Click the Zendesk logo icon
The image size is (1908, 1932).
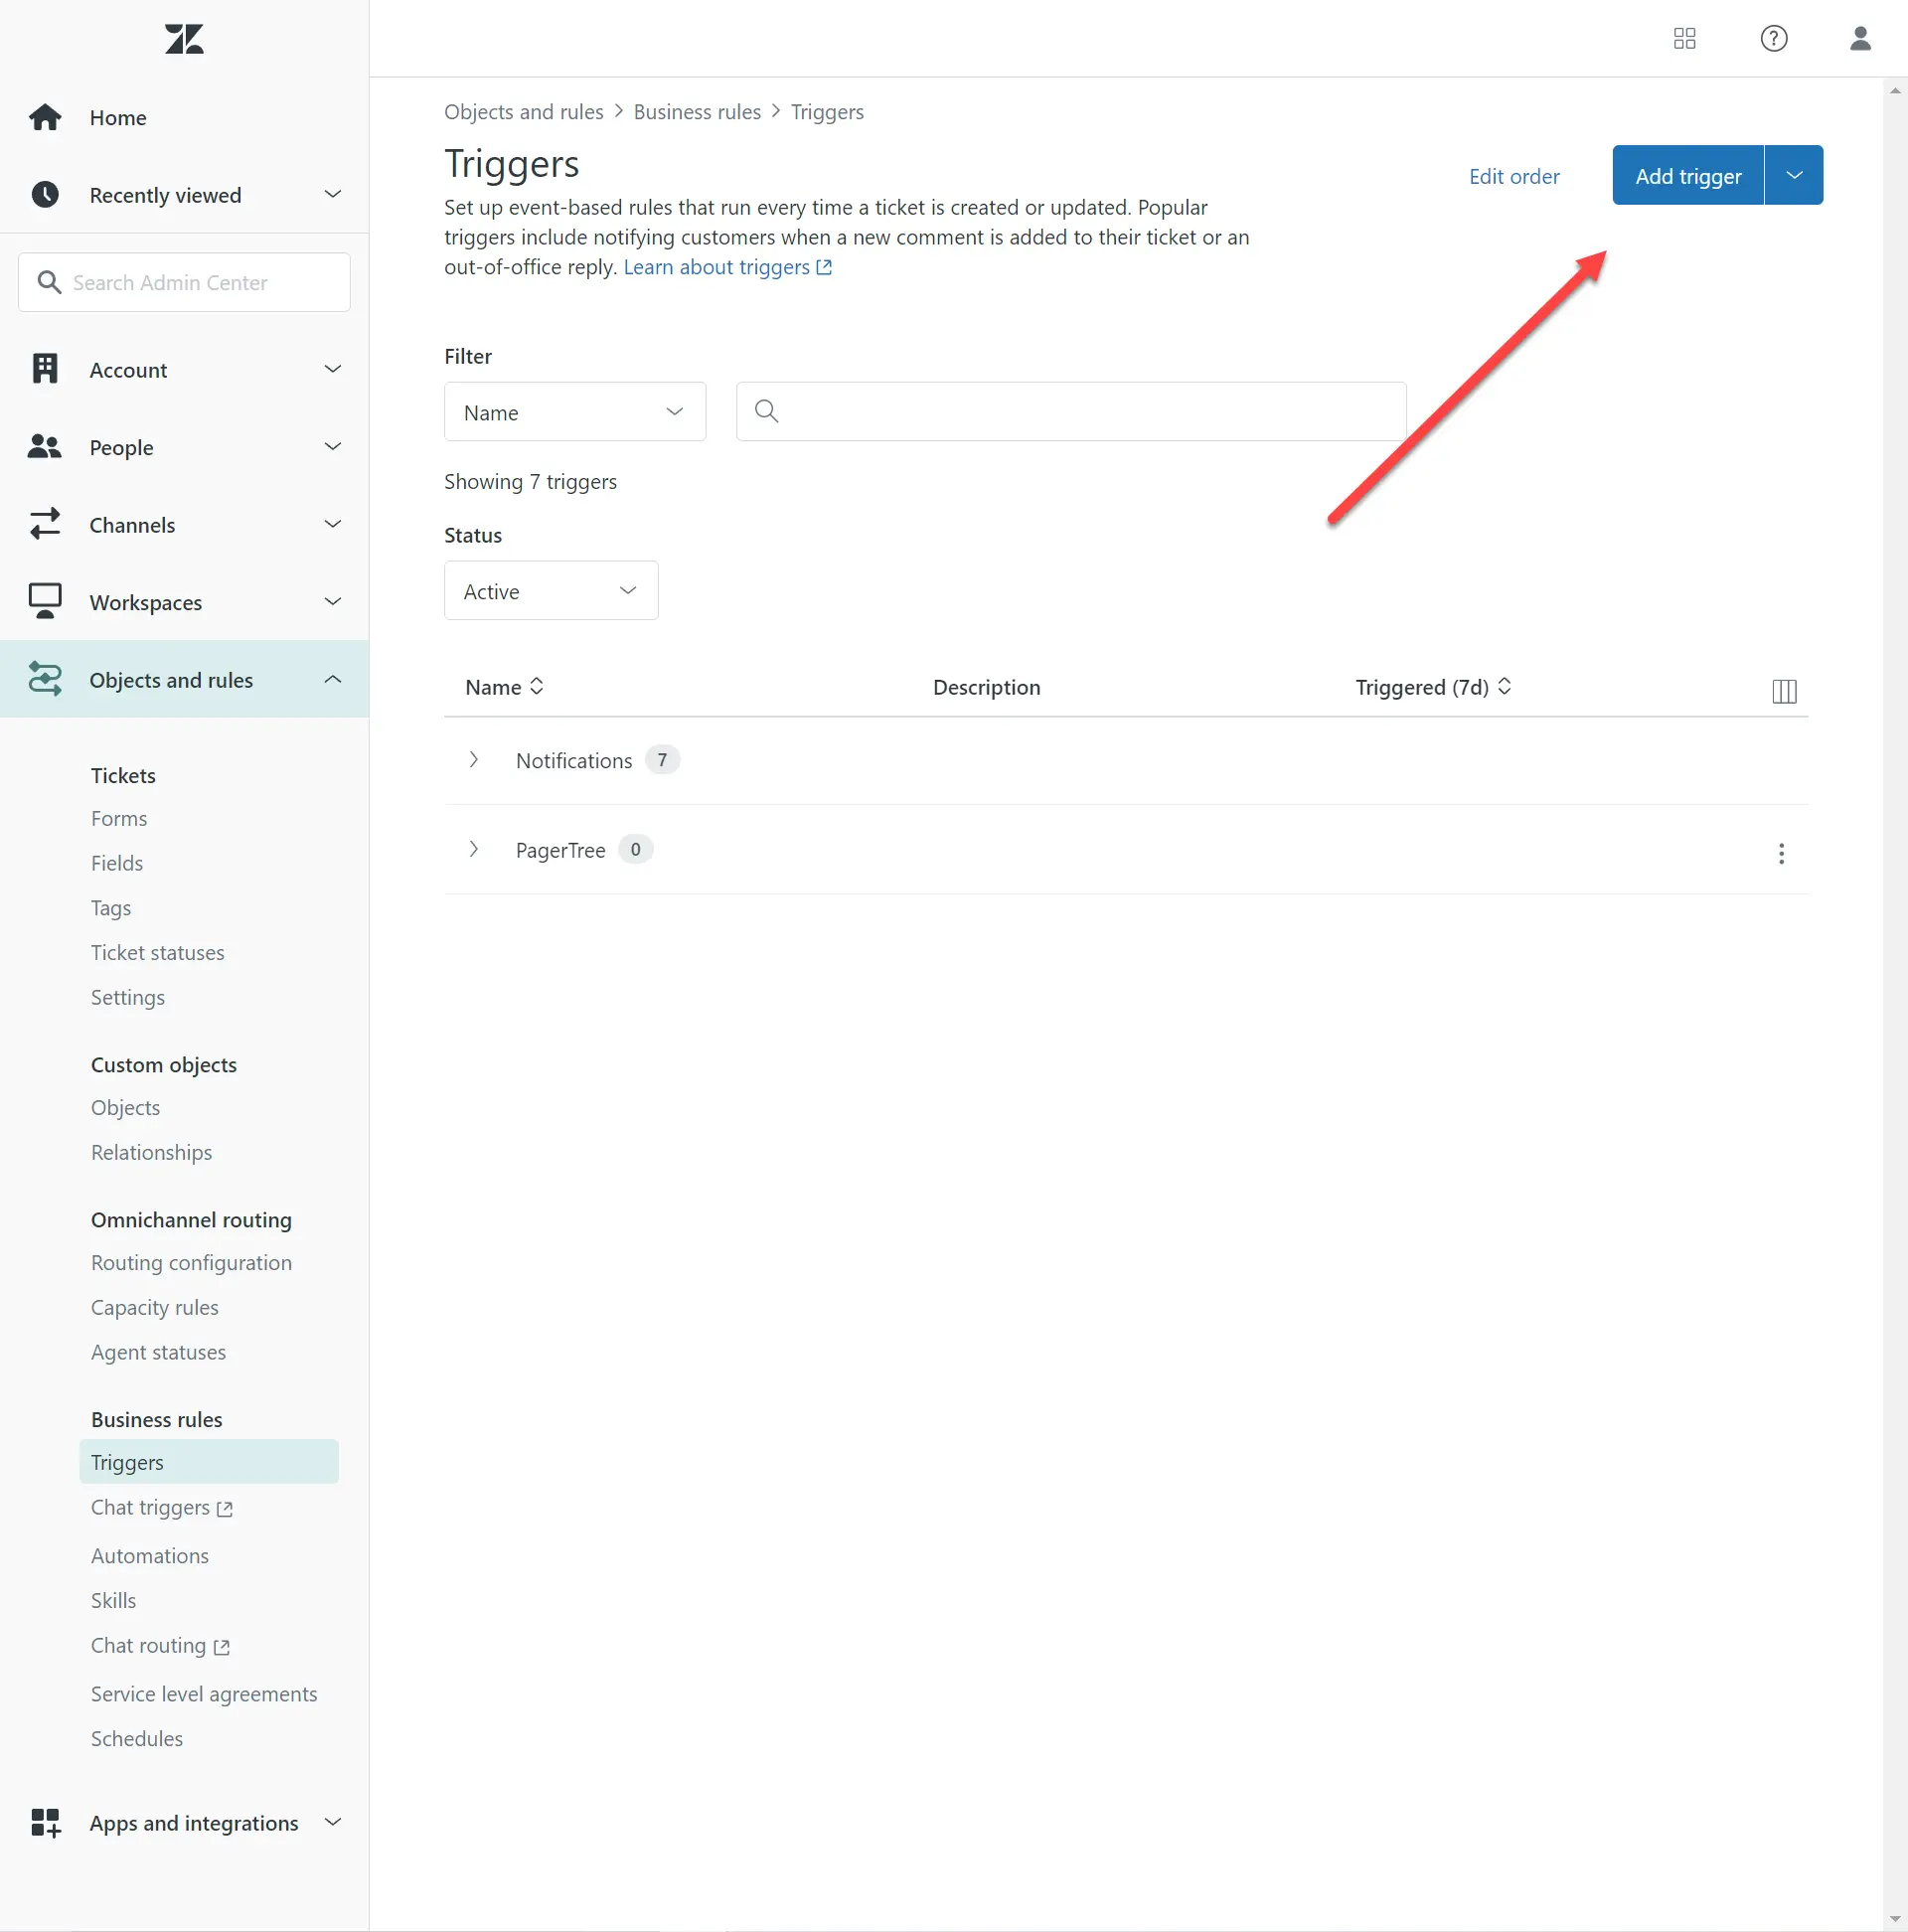point(184,40)
